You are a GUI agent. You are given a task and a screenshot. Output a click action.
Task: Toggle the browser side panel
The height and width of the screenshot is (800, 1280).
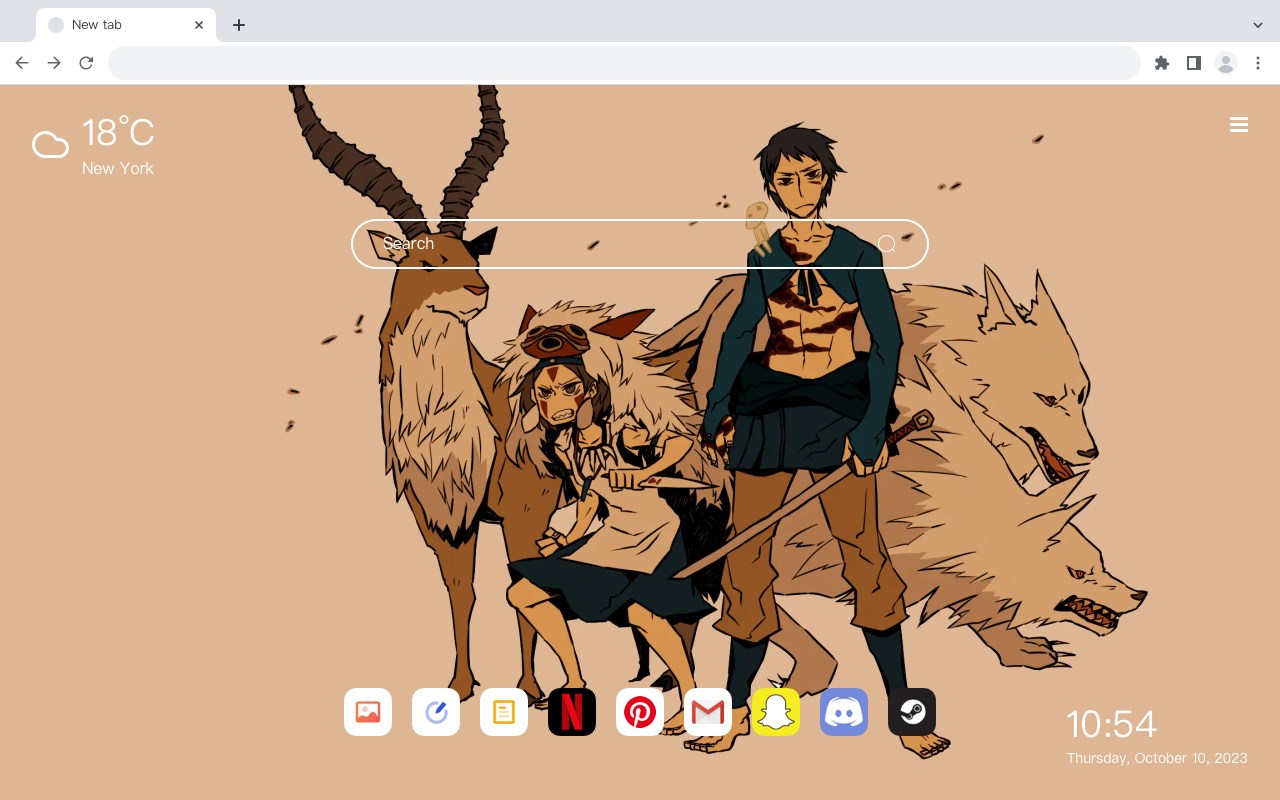coord(1193,63)
